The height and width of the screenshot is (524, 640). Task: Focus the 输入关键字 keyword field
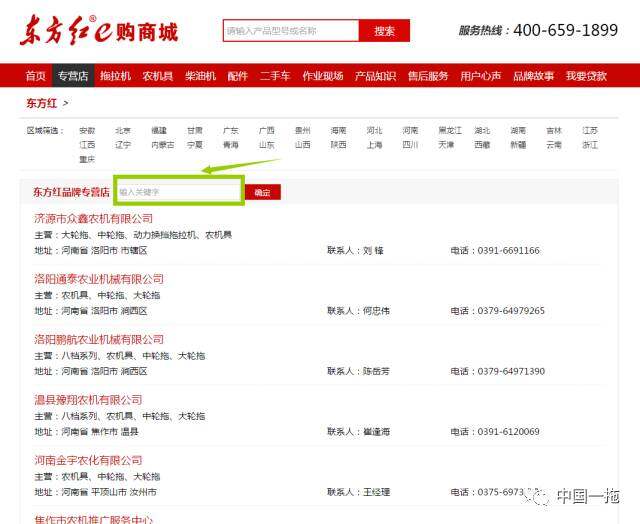[x=179, y=192]
